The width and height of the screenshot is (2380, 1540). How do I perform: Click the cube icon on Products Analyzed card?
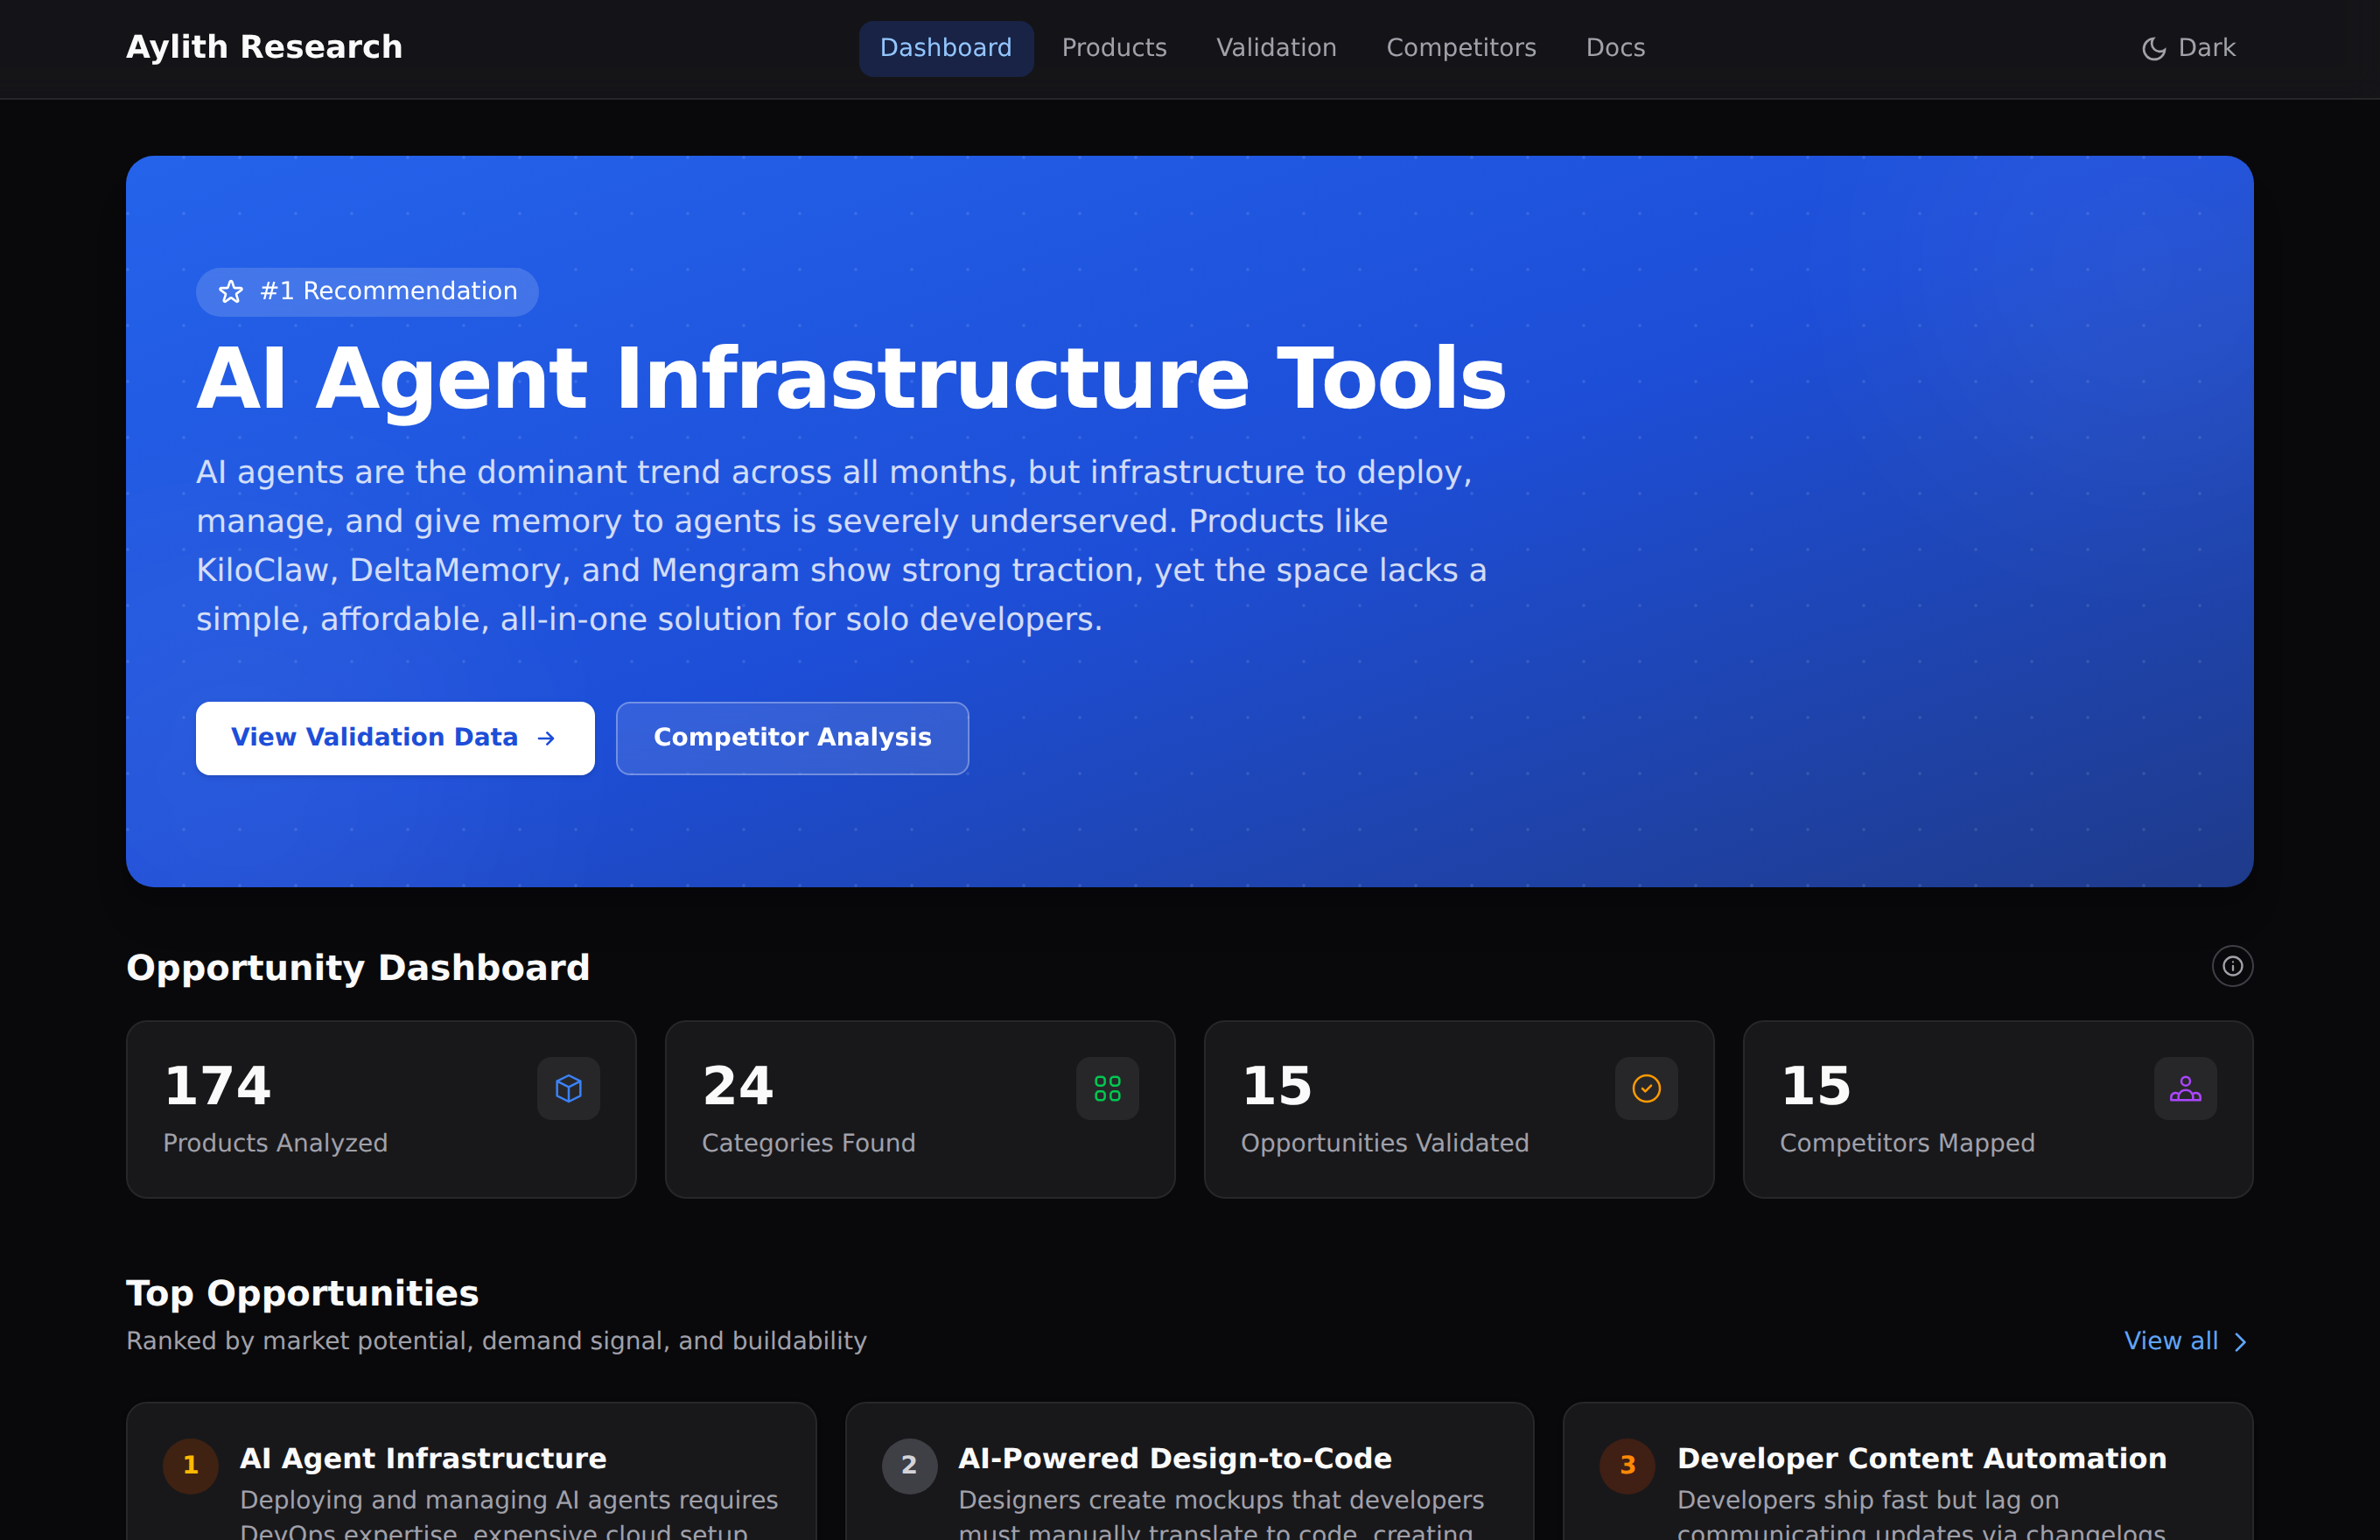[x=568, y=1088]
